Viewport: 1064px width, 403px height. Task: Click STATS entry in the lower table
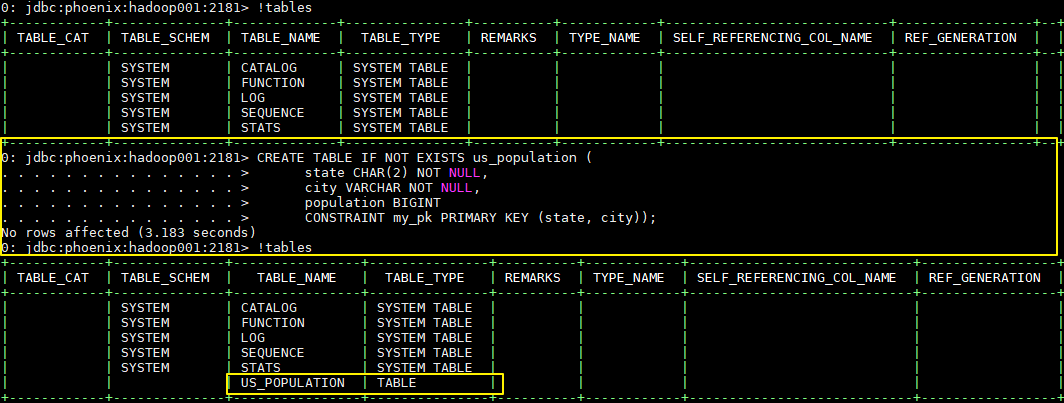pos(261,368)
